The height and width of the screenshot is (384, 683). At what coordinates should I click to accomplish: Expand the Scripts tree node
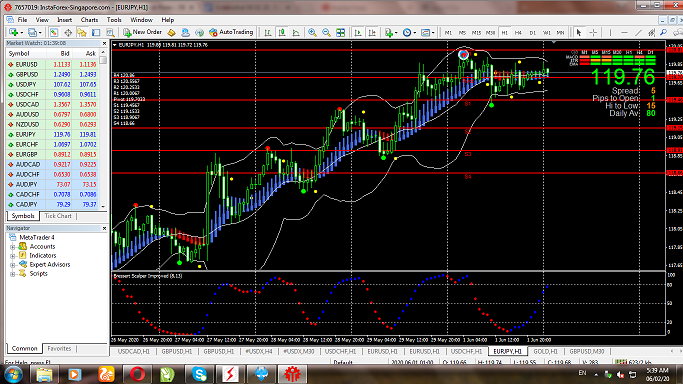(12, 274)
